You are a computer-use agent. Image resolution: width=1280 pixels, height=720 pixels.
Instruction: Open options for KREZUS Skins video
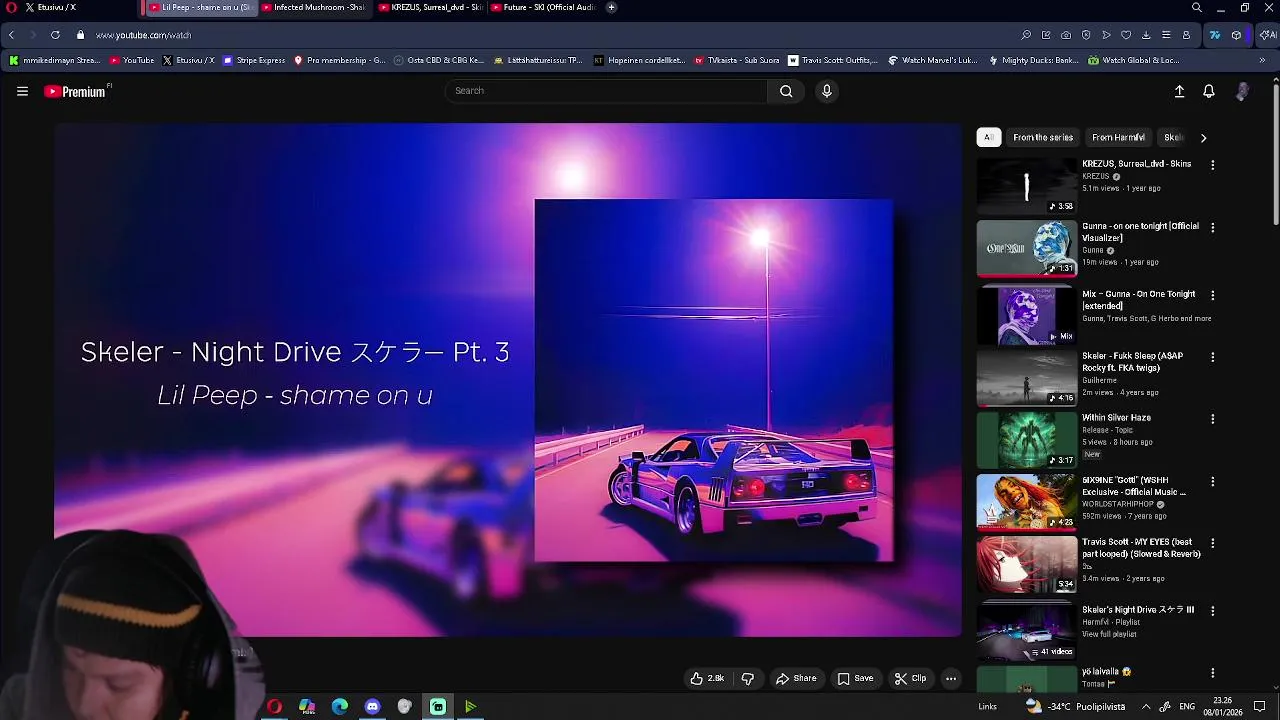click(1213, 165)
